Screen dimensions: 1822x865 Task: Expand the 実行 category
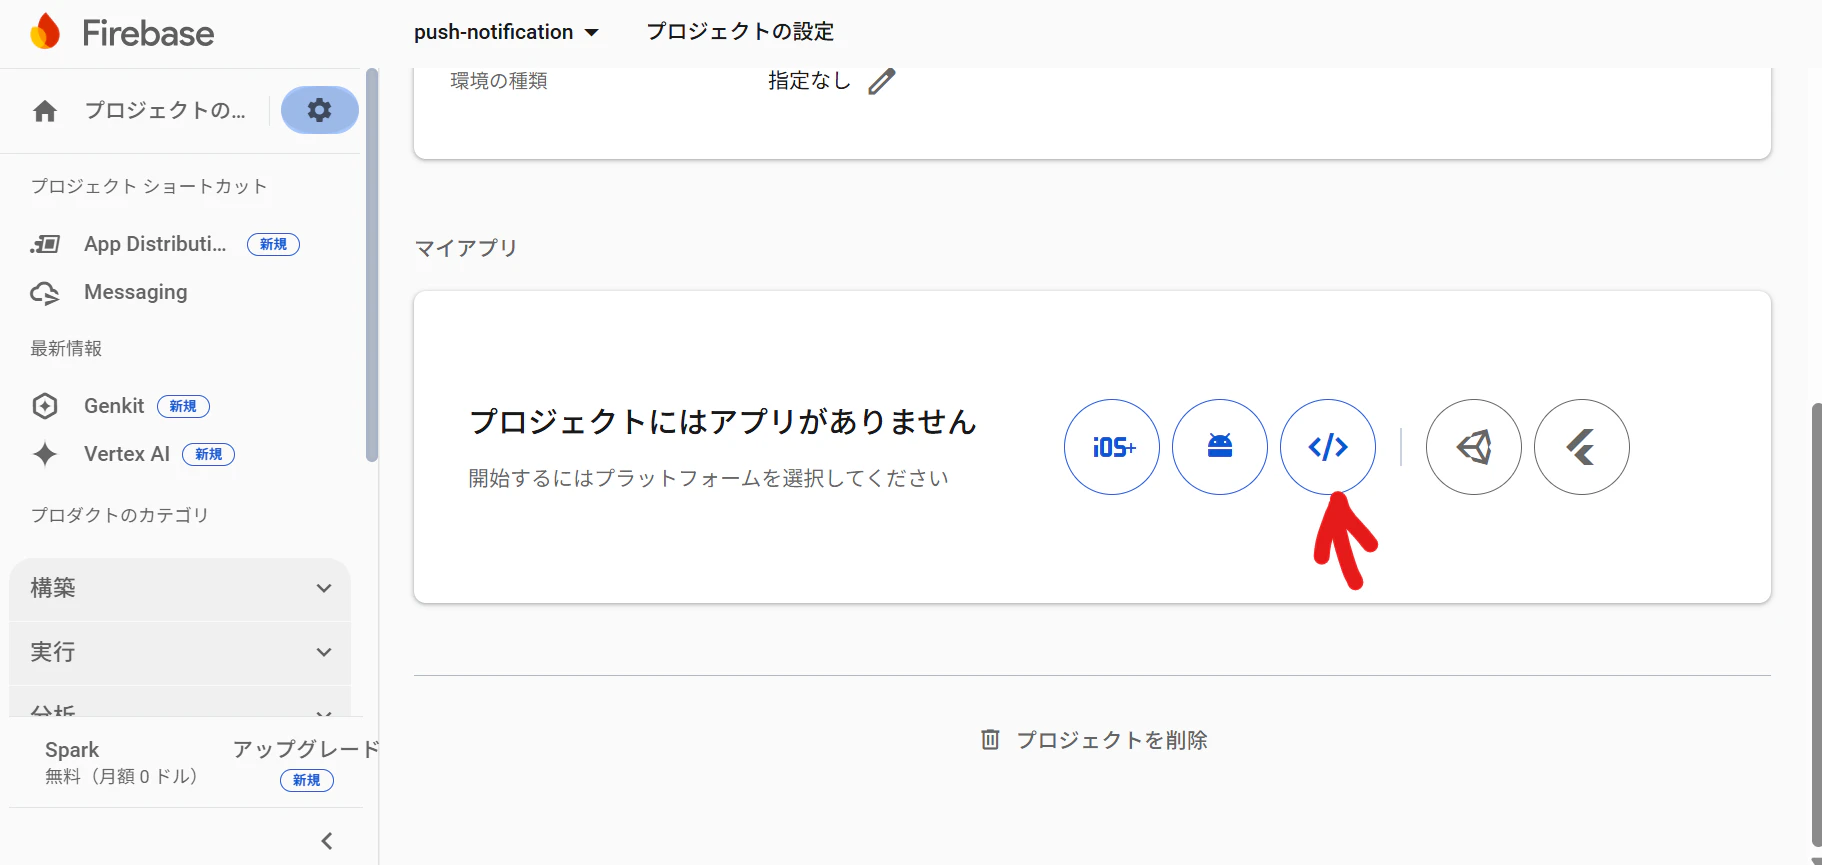(x=180, y=653)
